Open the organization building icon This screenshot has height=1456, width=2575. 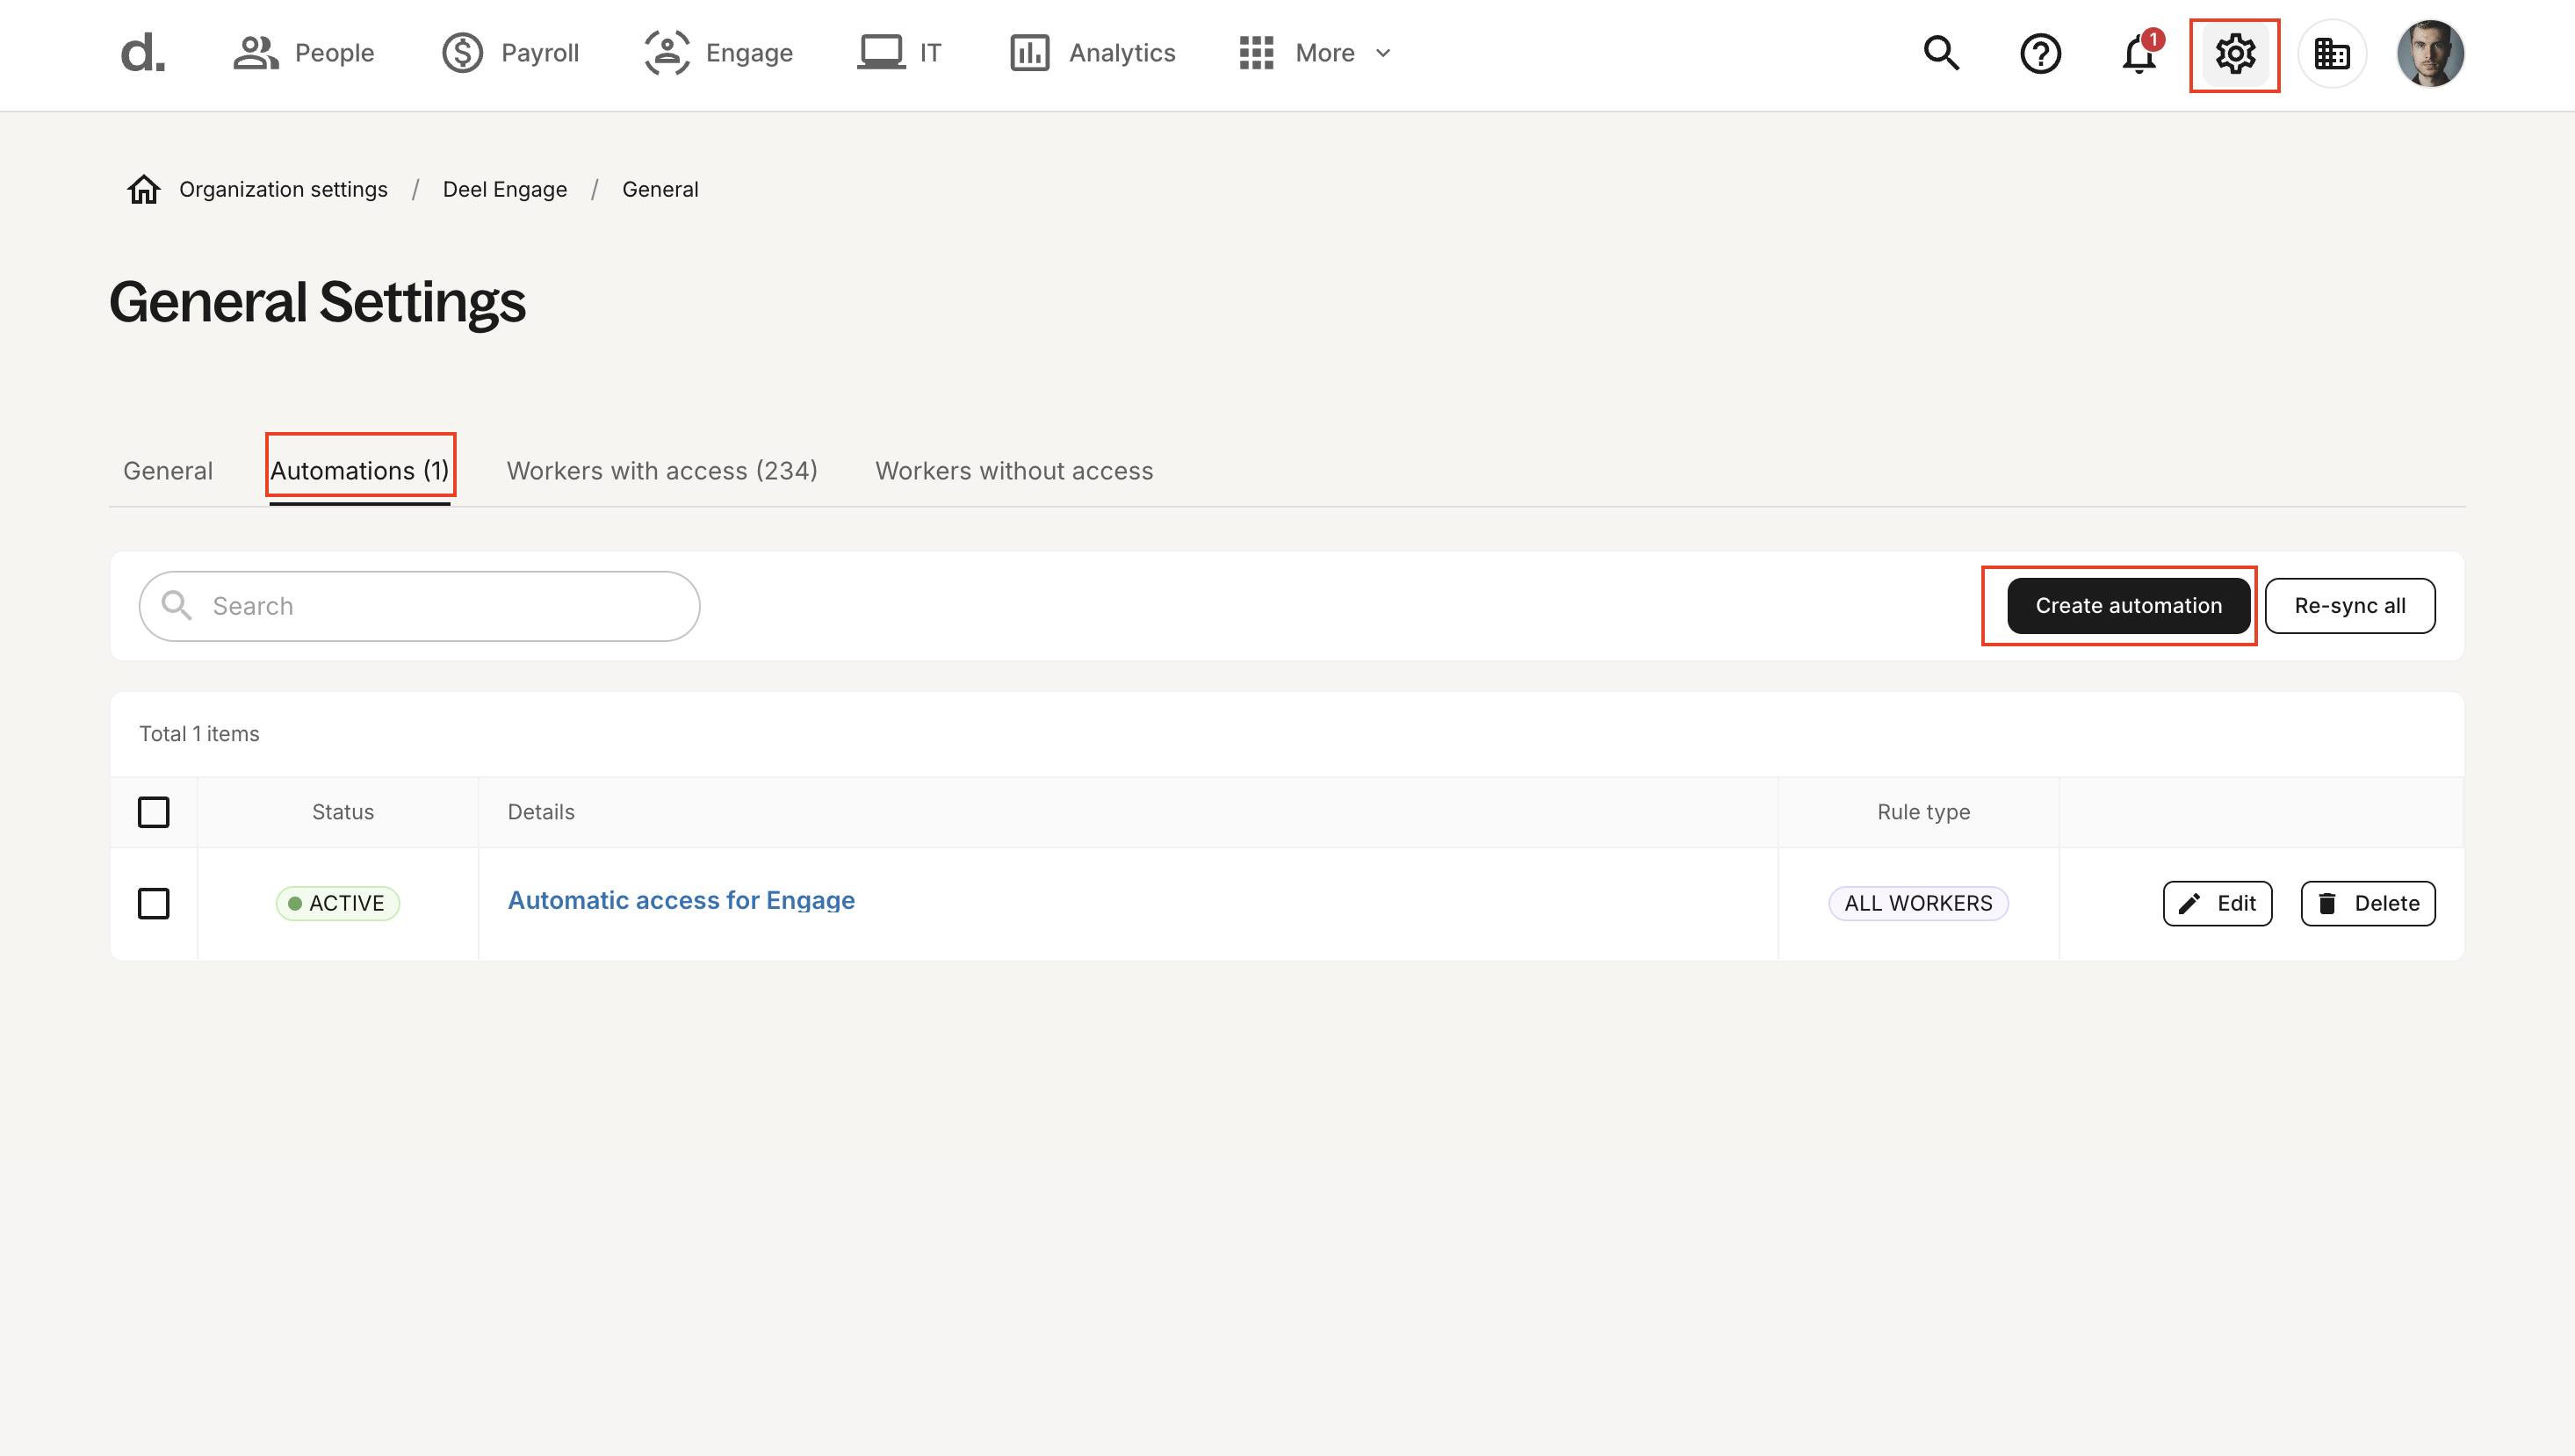click(x=2332, y=53)
